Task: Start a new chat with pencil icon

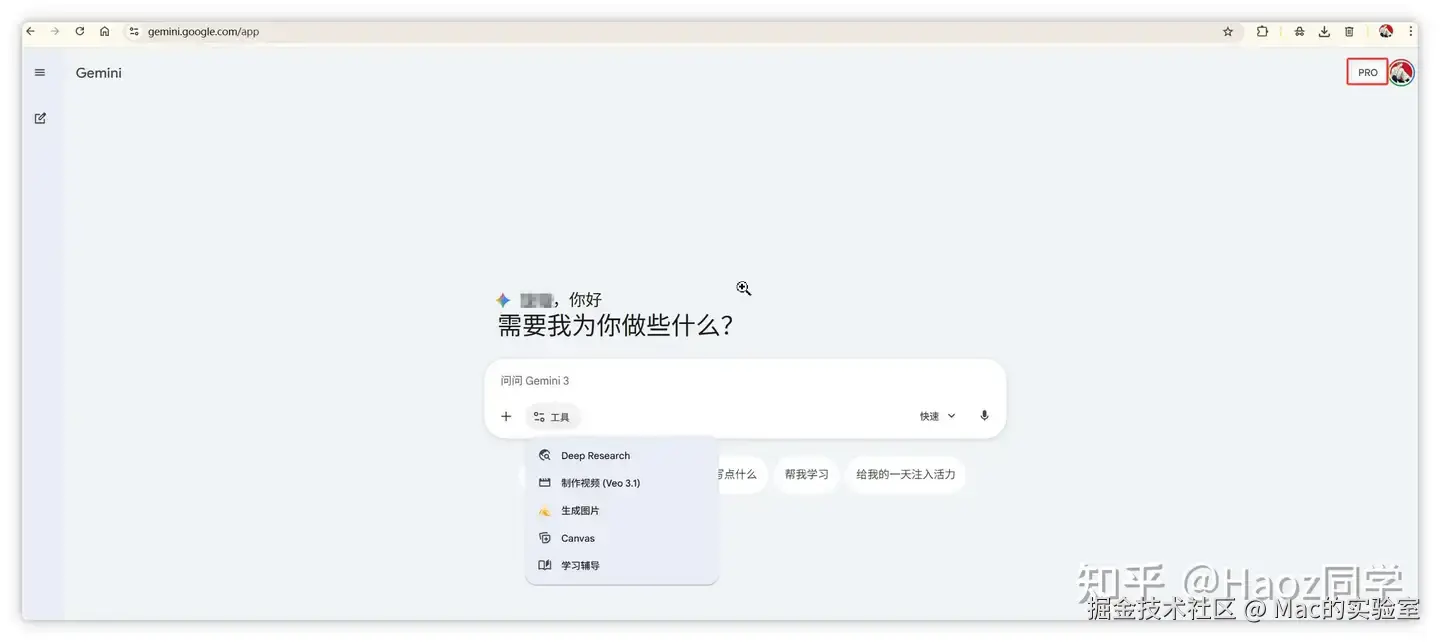Action: 40,118
